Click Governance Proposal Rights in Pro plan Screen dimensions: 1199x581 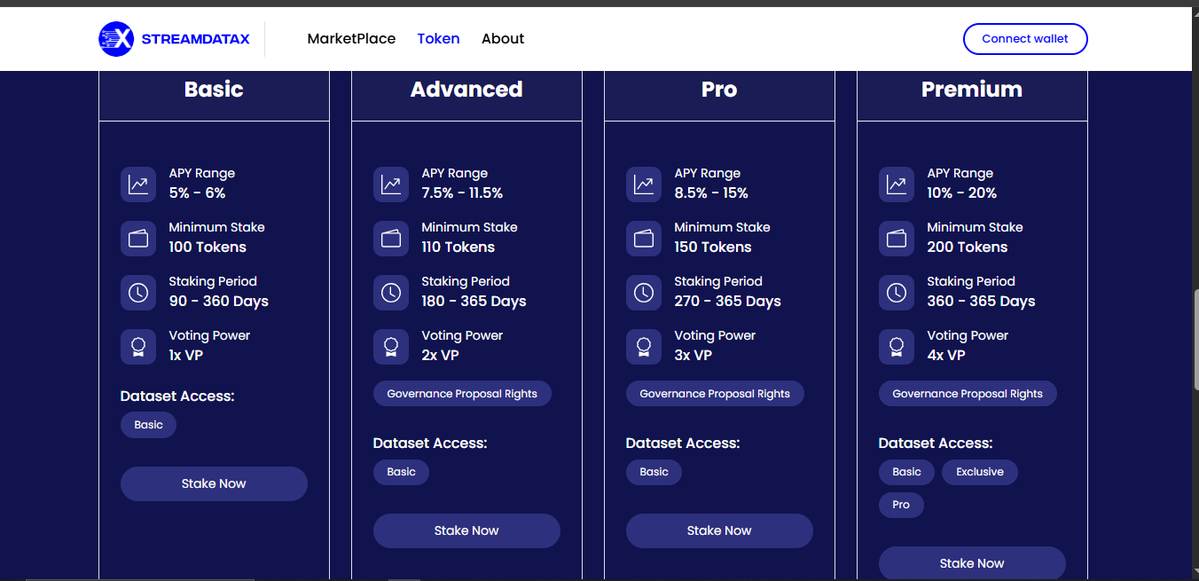coord(715,394)
